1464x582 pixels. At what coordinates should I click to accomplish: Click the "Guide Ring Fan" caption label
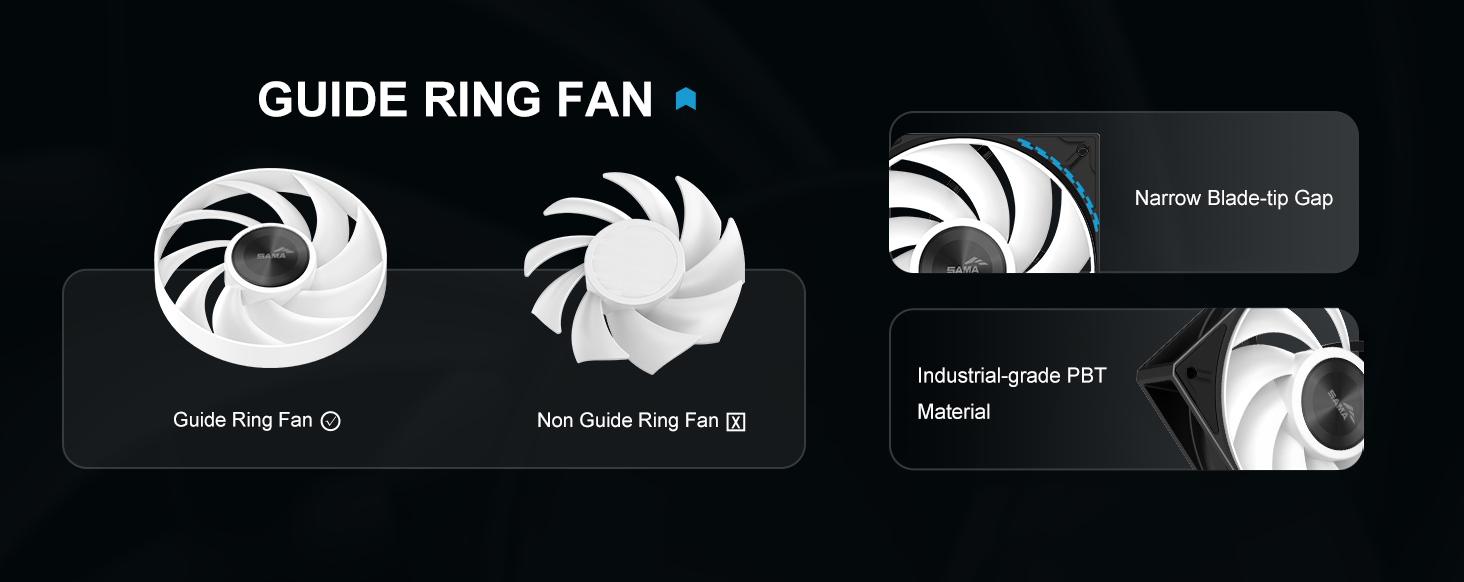pyautogui.click(x=243, y=420)
